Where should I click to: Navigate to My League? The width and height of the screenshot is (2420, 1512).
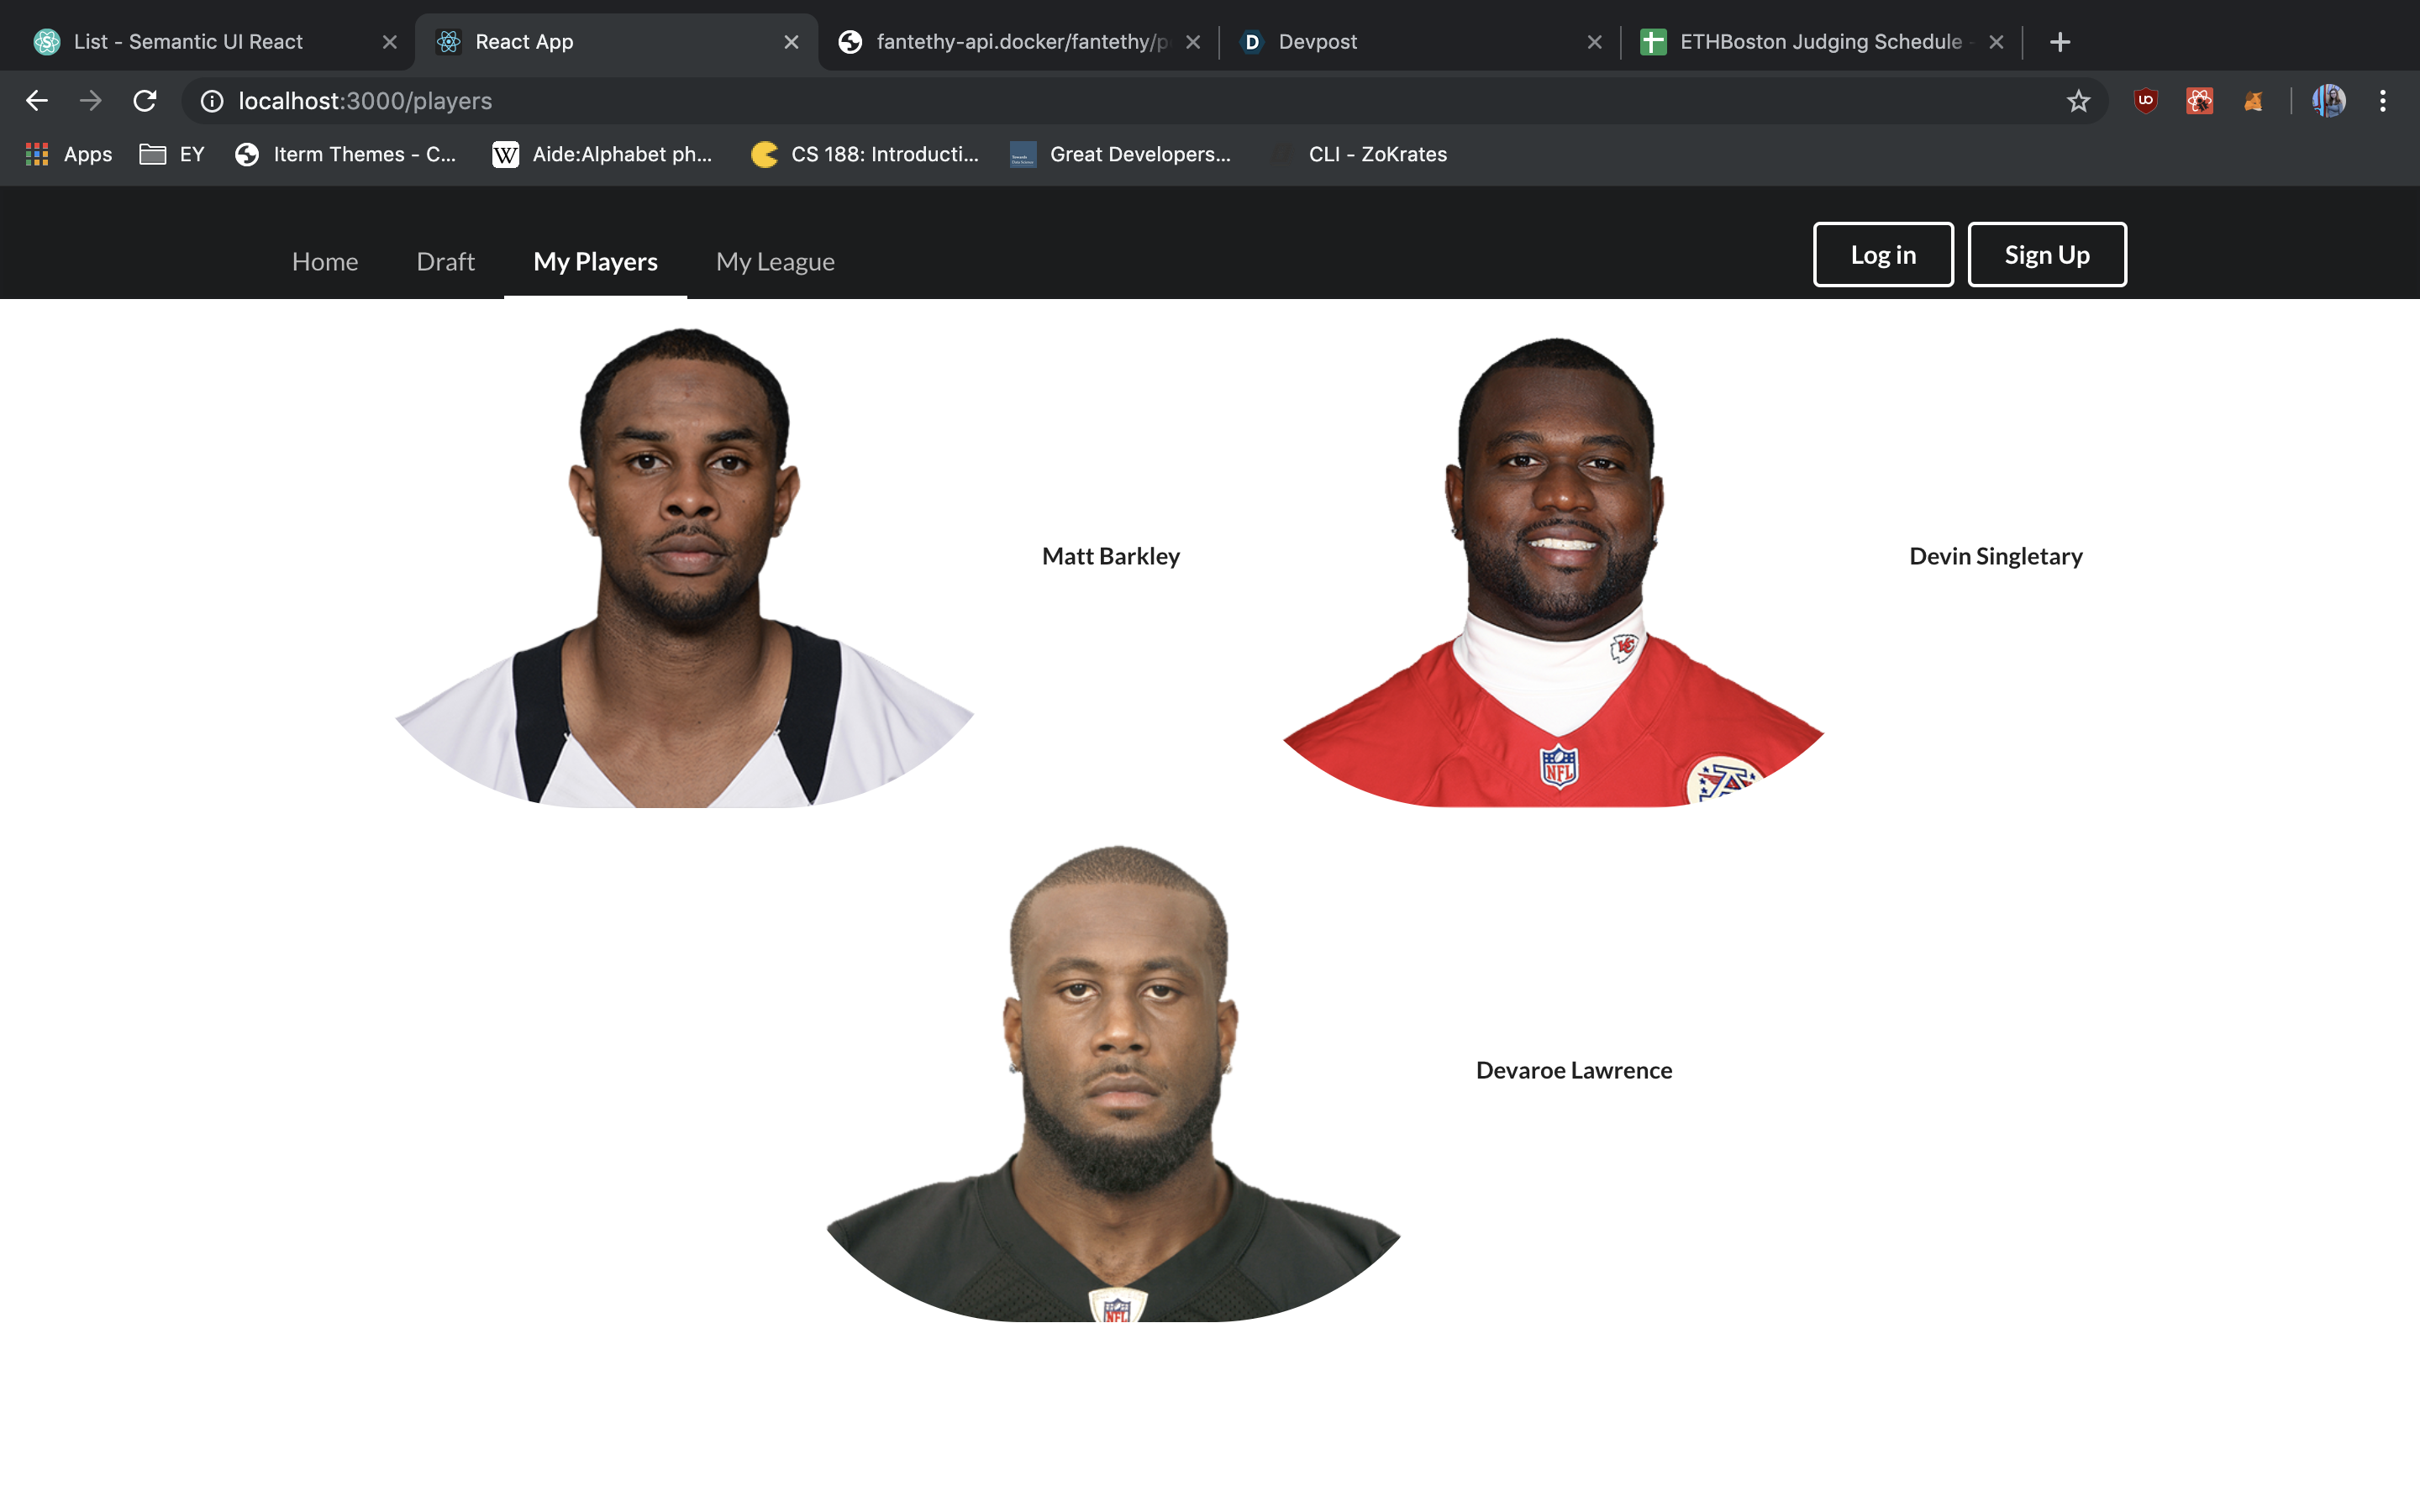(775, 261)
